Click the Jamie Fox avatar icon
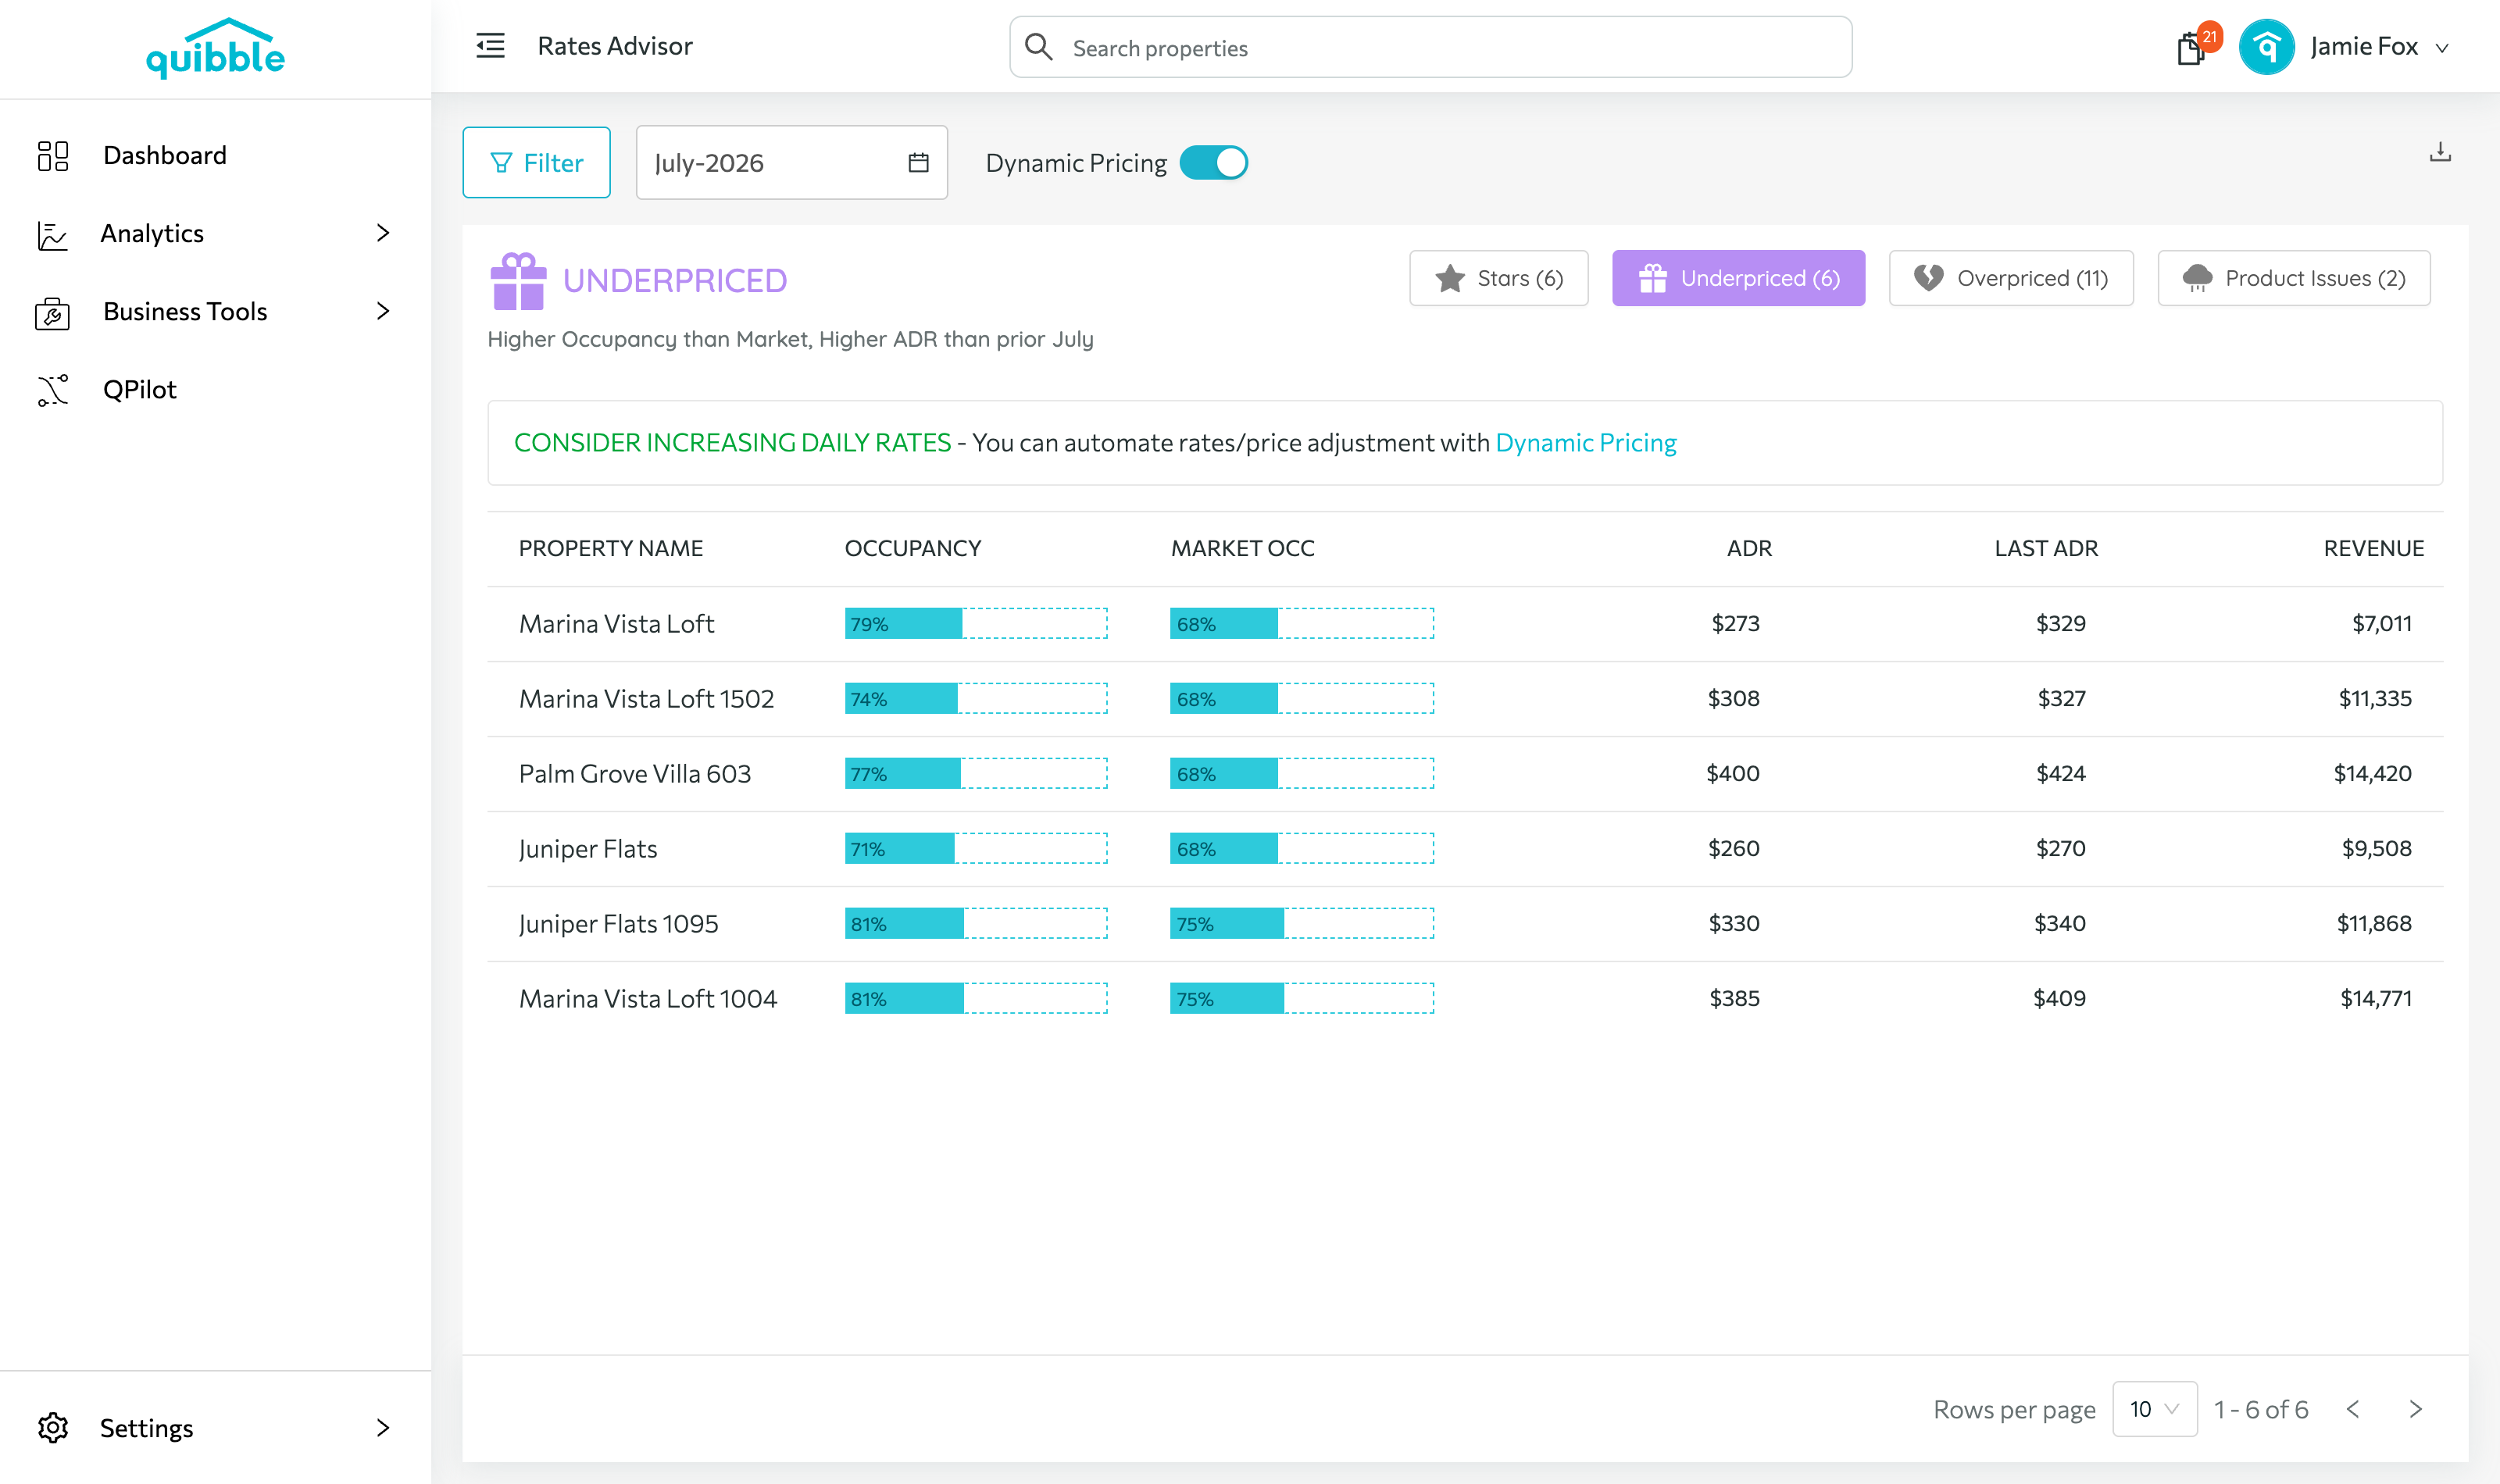This screenshot has width=2500, height=1484. tap(2266, 47)
